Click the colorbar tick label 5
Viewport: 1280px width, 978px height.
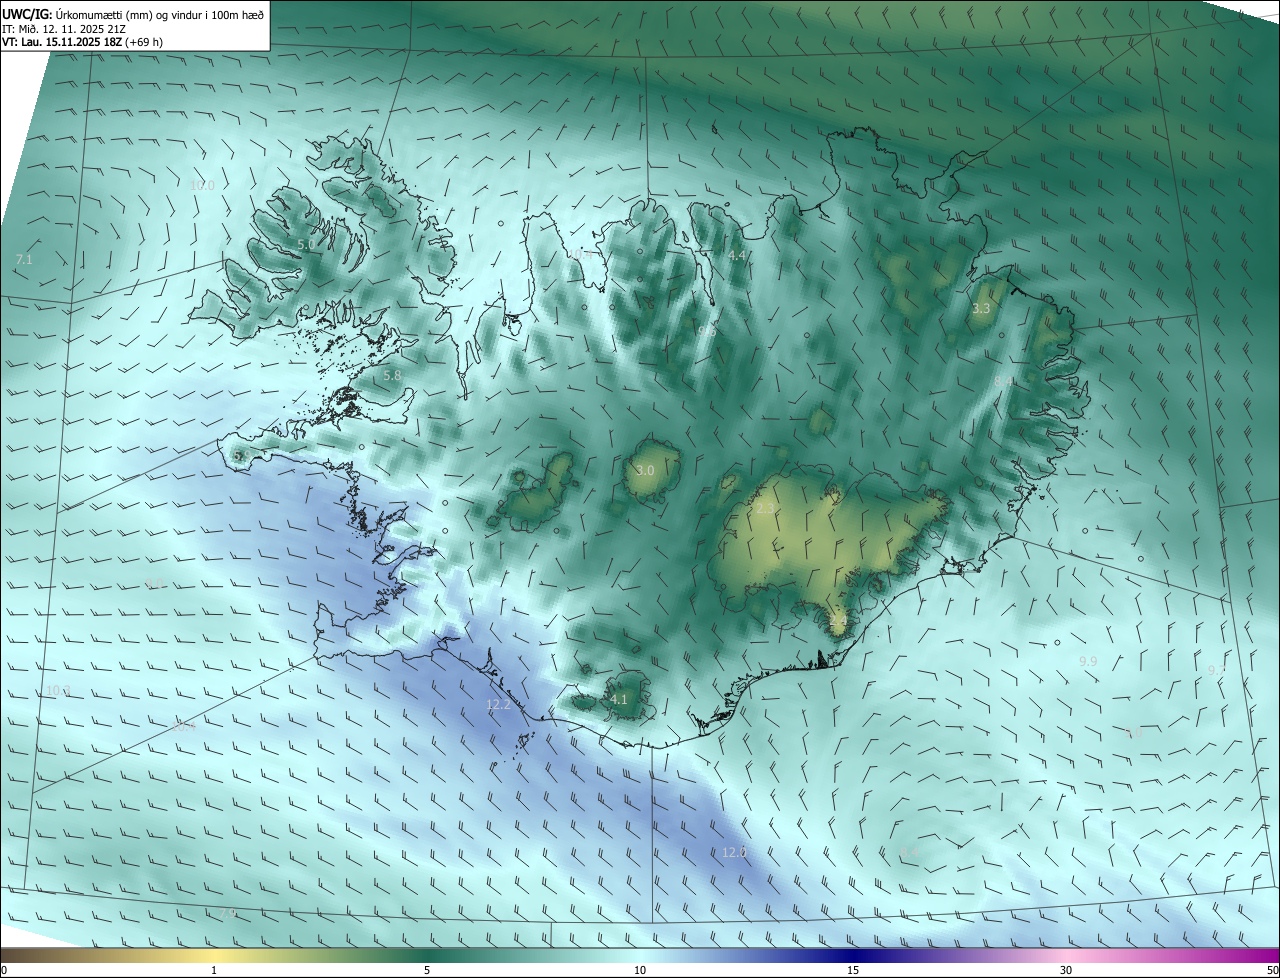tap(427, 970)
